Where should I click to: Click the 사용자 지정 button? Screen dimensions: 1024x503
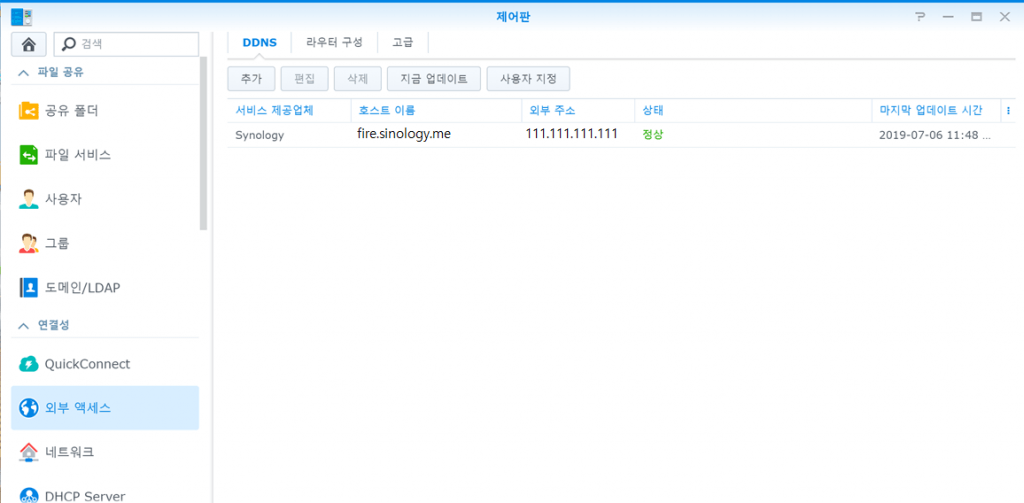pyautogui.click(x=528, y=79)
